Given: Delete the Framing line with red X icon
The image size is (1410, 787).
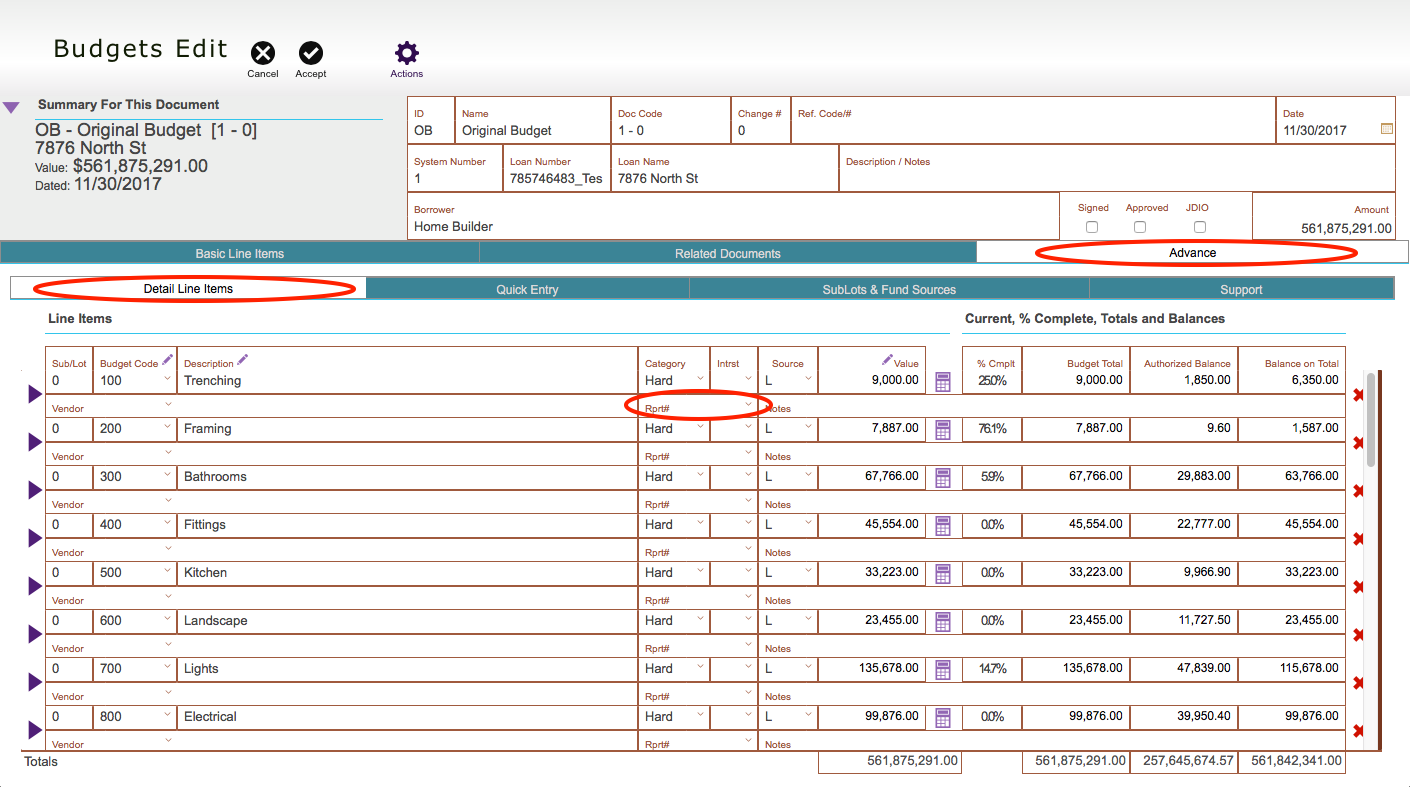Looking at the screenshot, I should pyautogui.click(x=1358, y=443).
